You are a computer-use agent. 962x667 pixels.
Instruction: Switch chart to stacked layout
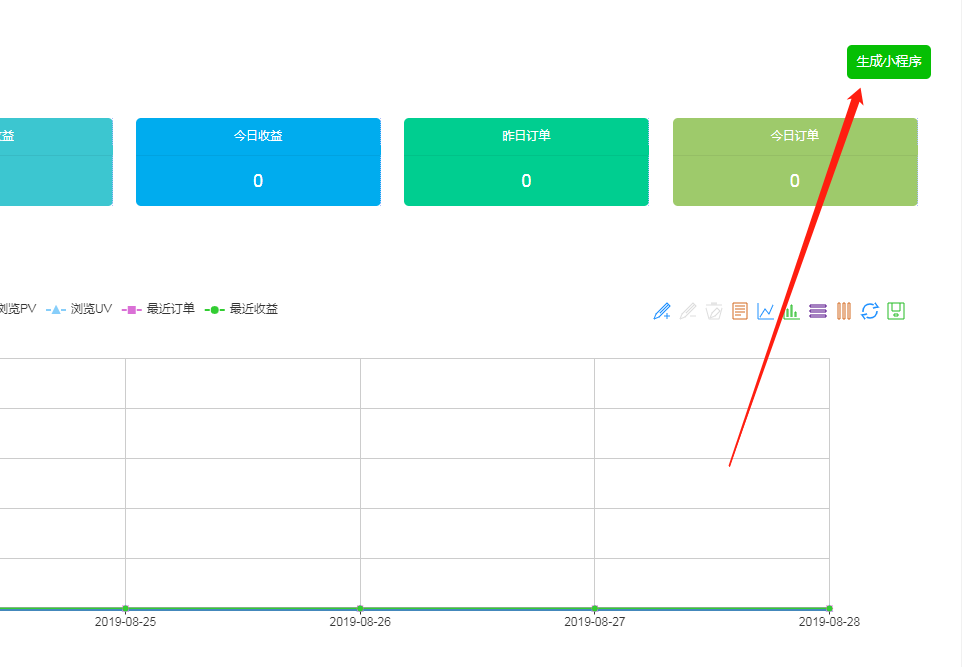818,311
